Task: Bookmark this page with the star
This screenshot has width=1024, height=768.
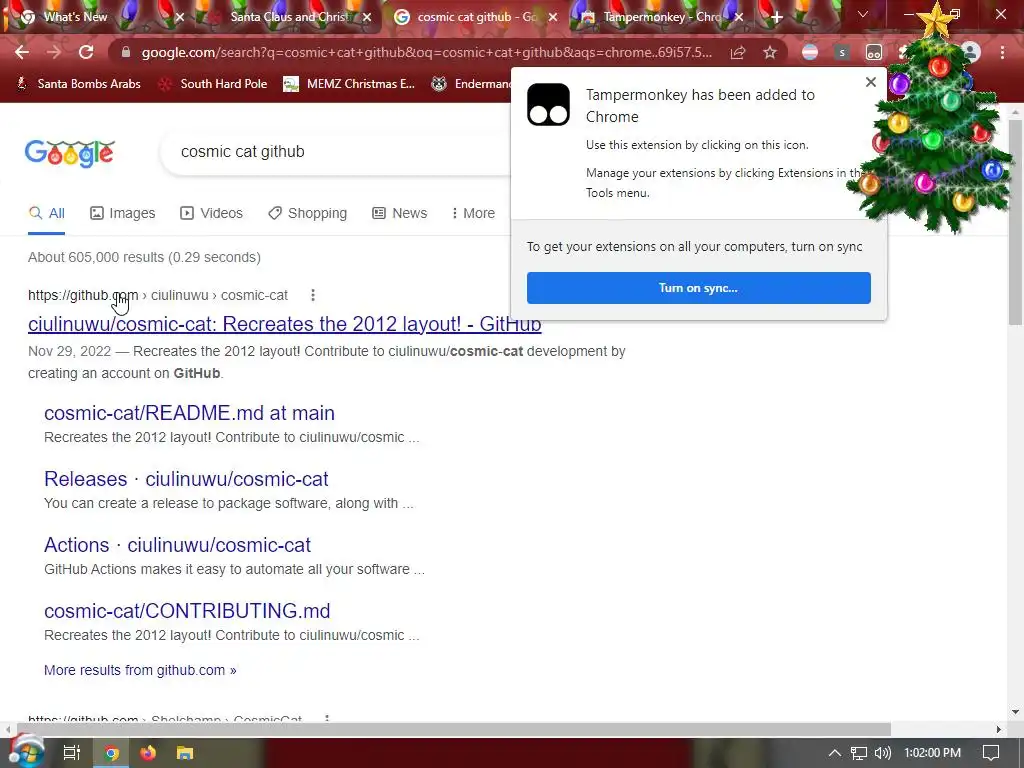Action: tap(770, 52)
